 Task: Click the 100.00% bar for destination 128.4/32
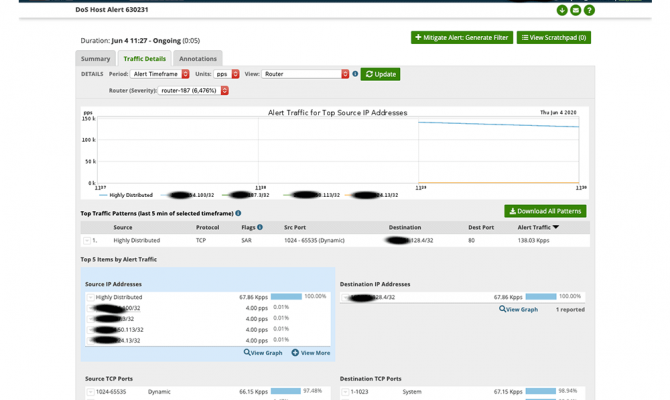point(541,297)
